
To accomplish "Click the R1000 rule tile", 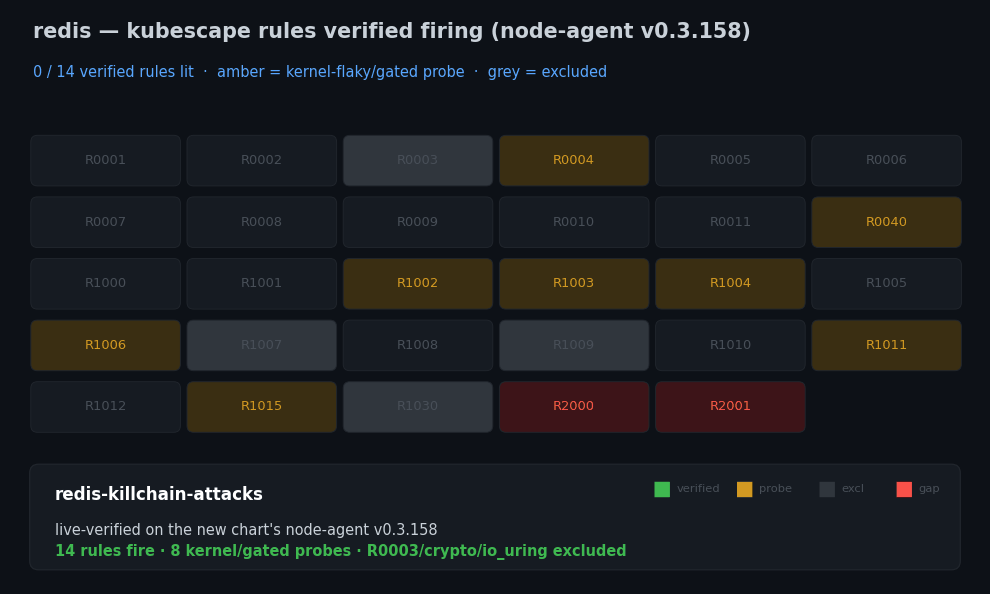I will coord(105,283).
